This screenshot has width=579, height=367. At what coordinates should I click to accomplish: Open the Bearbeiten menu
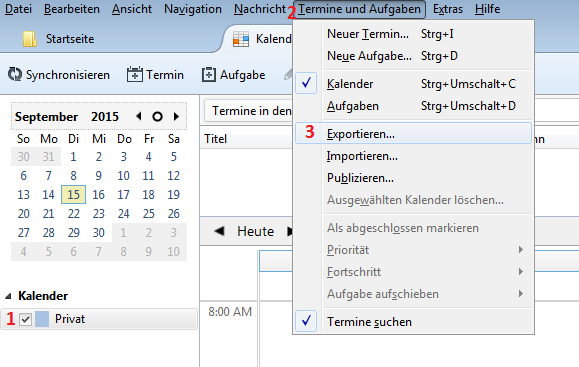point(72,9)
